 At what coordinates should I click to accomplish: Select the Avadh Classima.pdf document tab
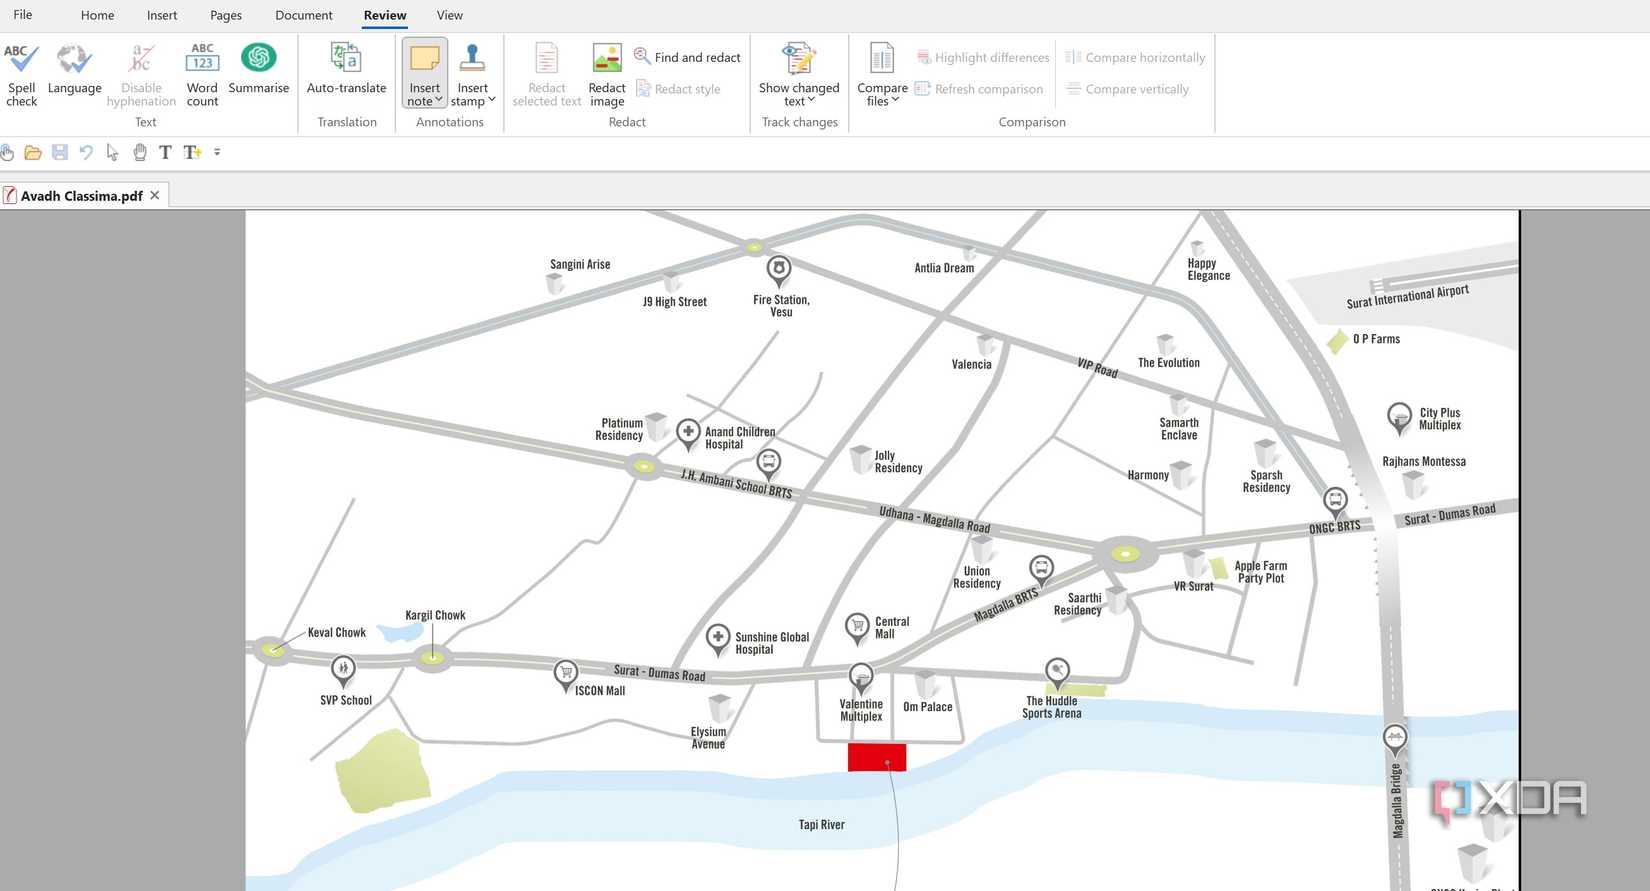tap(82, 196)
